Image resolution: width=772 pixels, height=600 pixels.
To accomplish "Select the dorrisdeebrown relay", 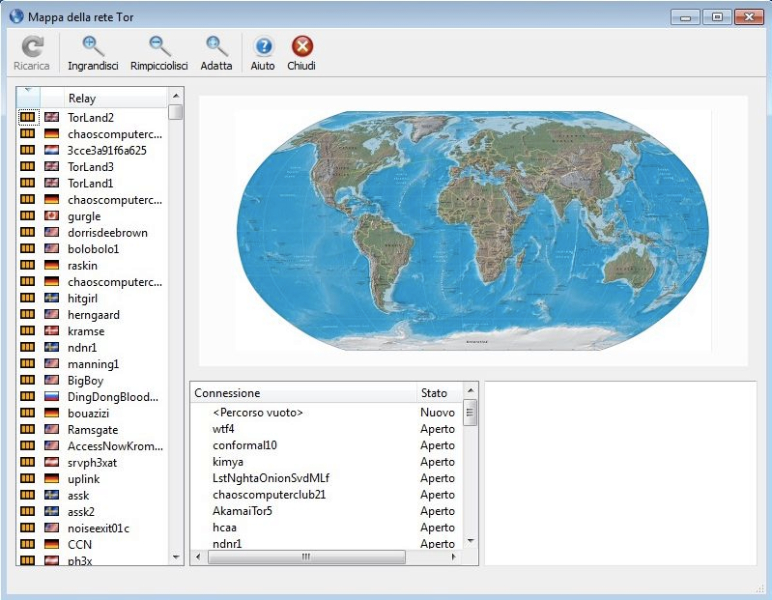I will point(107,233).
